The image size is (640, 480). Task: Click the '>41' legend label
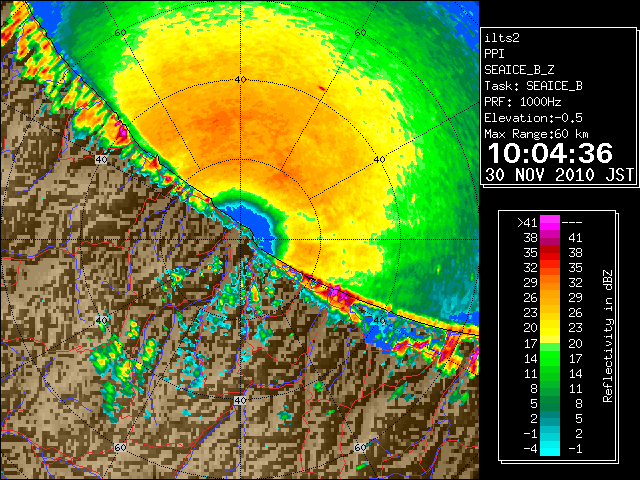point(528,222)
